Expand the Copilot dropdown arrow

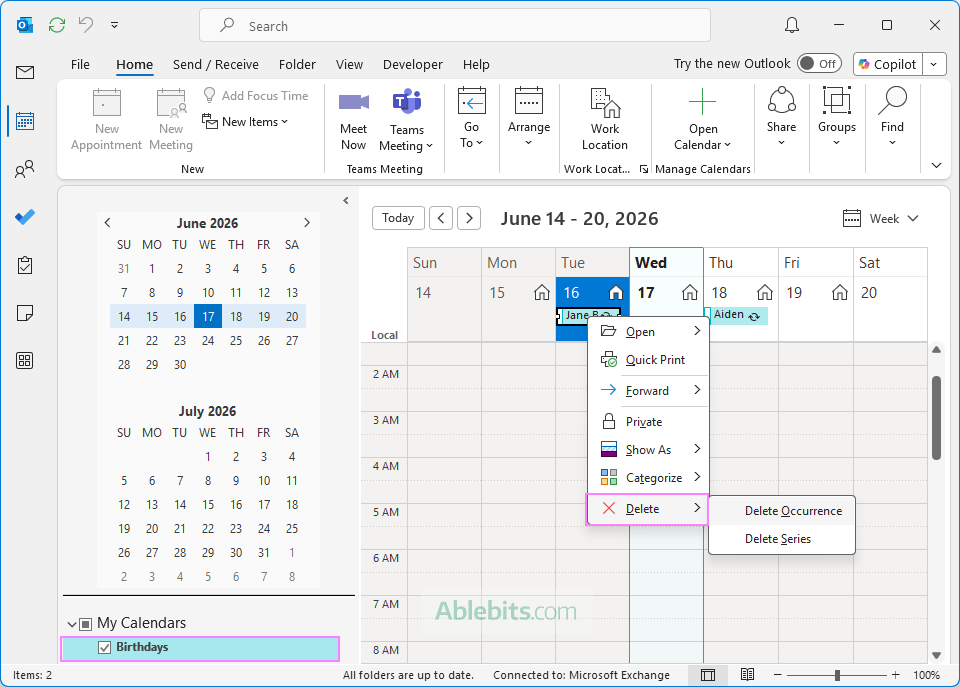[x=934, y=64]
